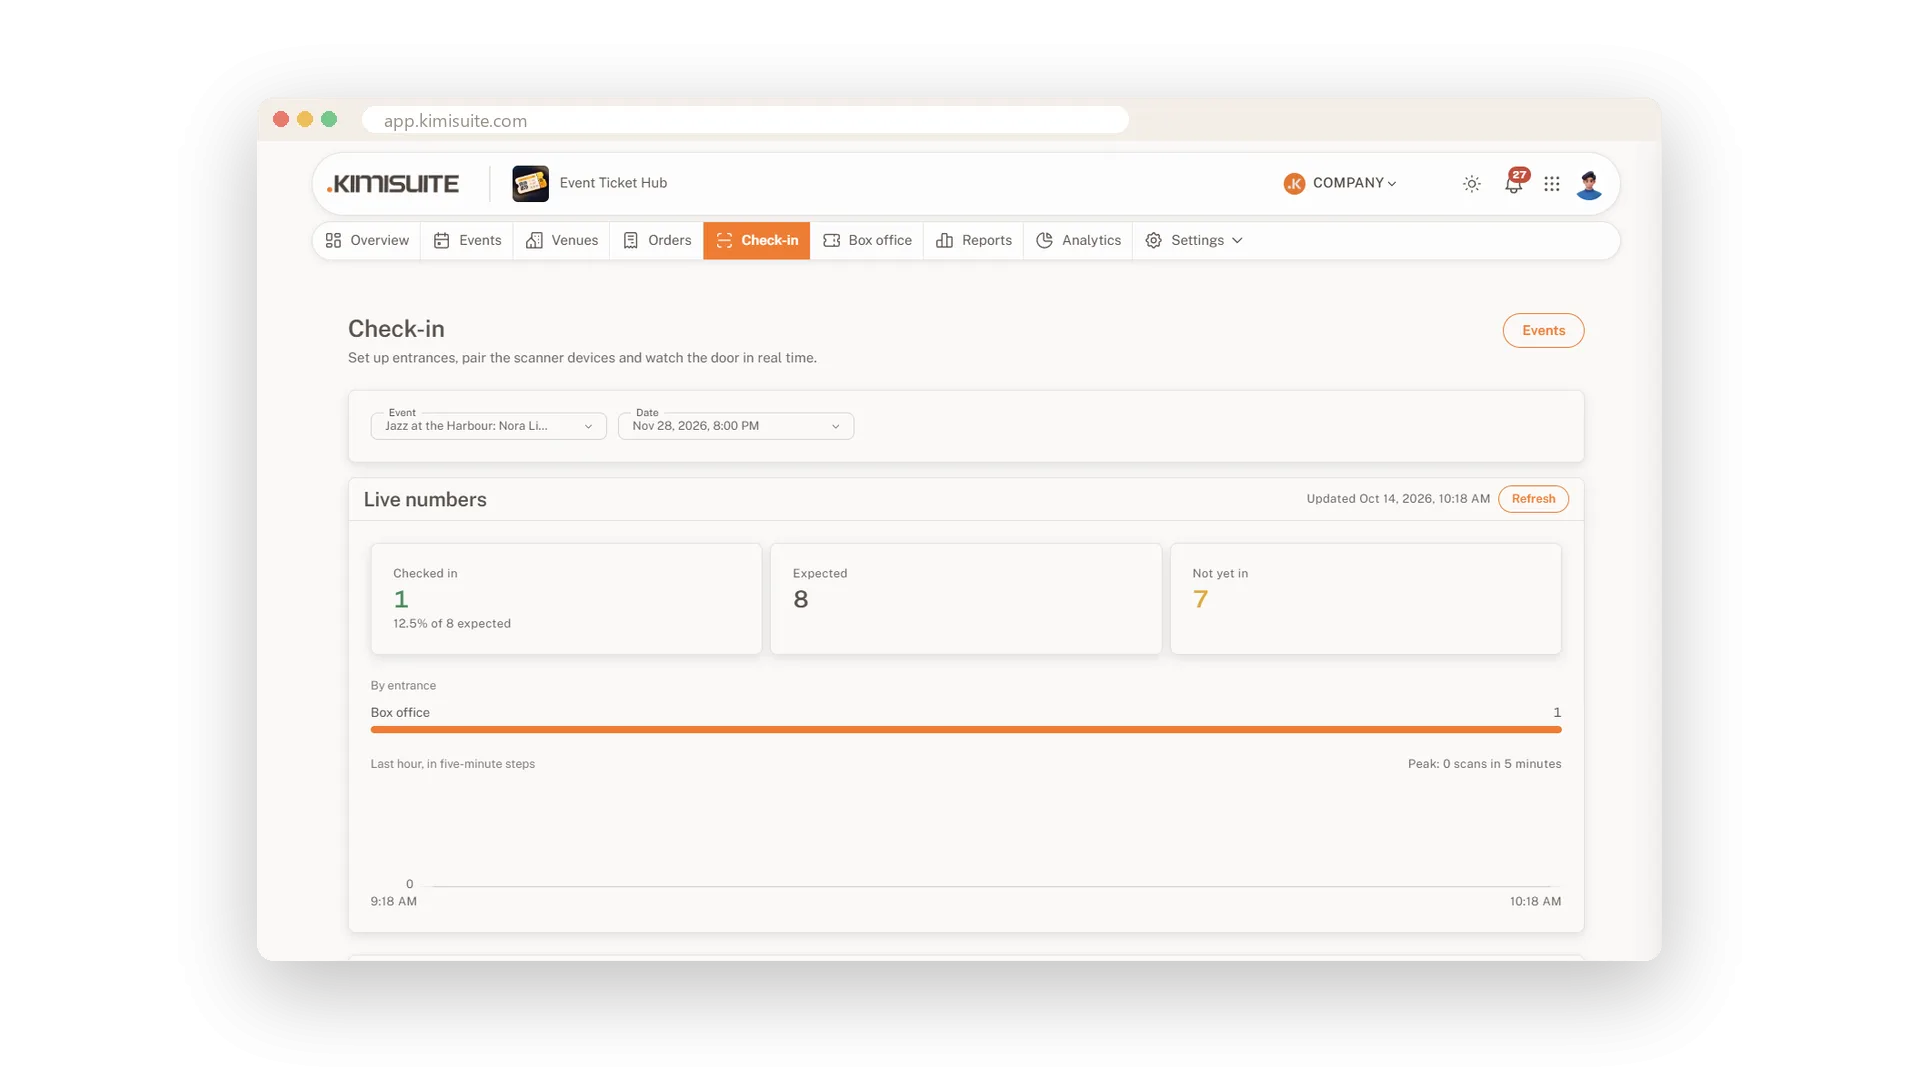Open the Reports tab
Viewport: 1920px width, 1080px height.
(974, 241)
